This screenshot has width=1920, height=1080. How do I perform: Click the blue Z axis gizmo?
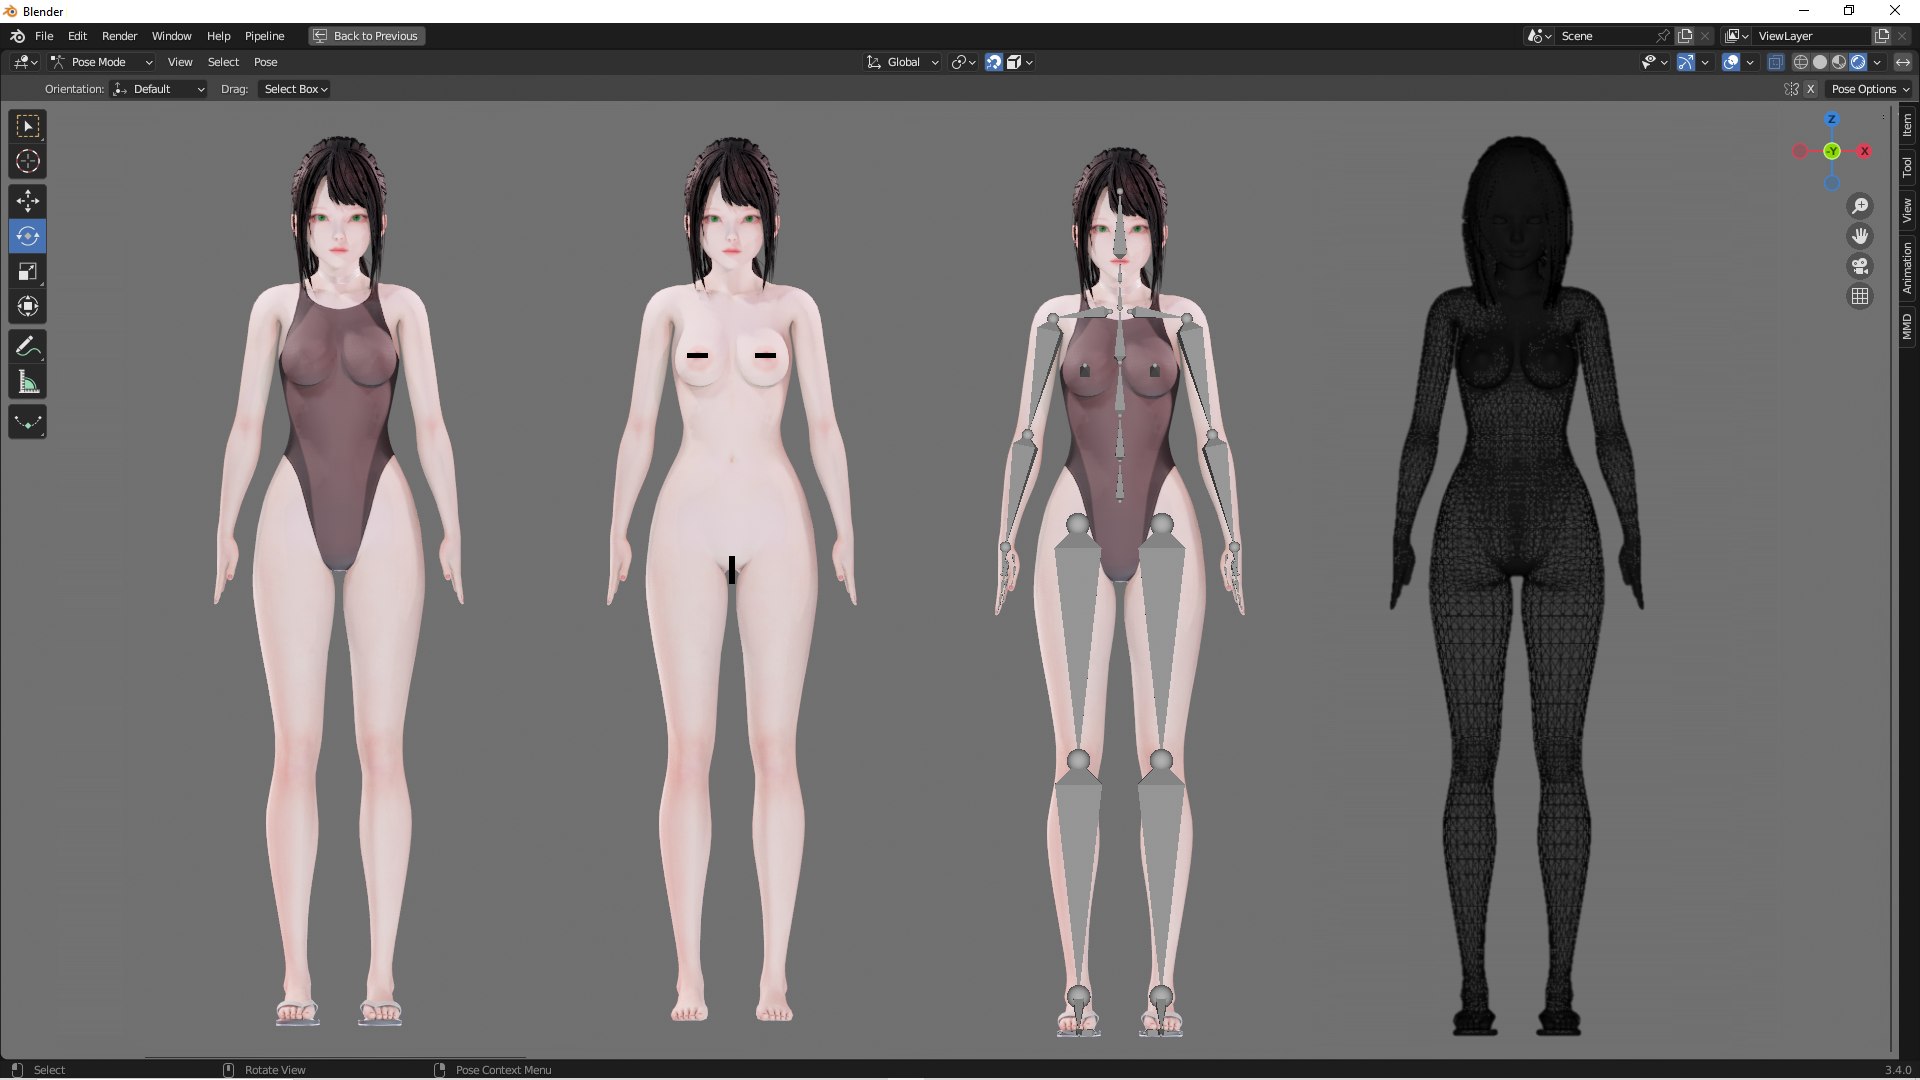(x=1832, y=119)
